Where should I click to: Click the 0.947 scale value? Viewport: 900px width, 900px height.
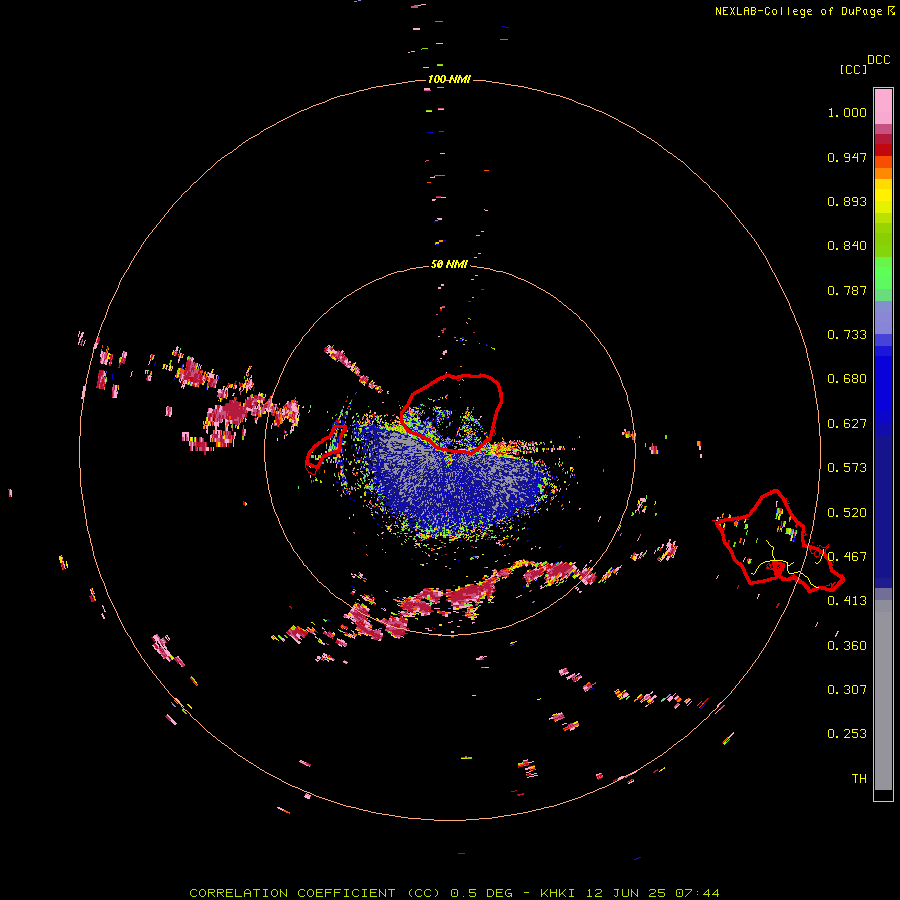coord(847,157)
